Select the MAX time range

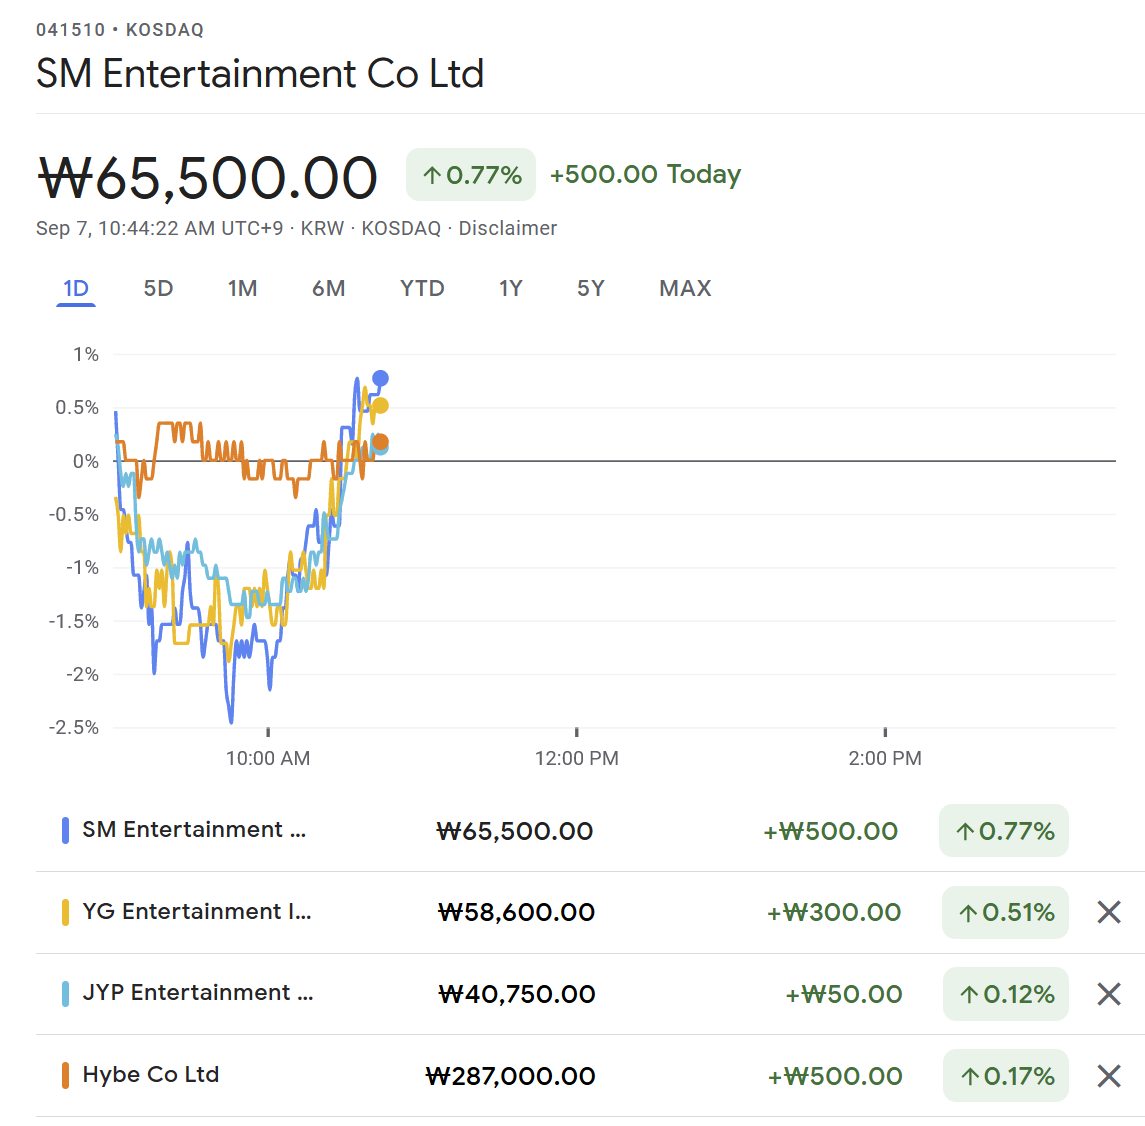(685, 289)
